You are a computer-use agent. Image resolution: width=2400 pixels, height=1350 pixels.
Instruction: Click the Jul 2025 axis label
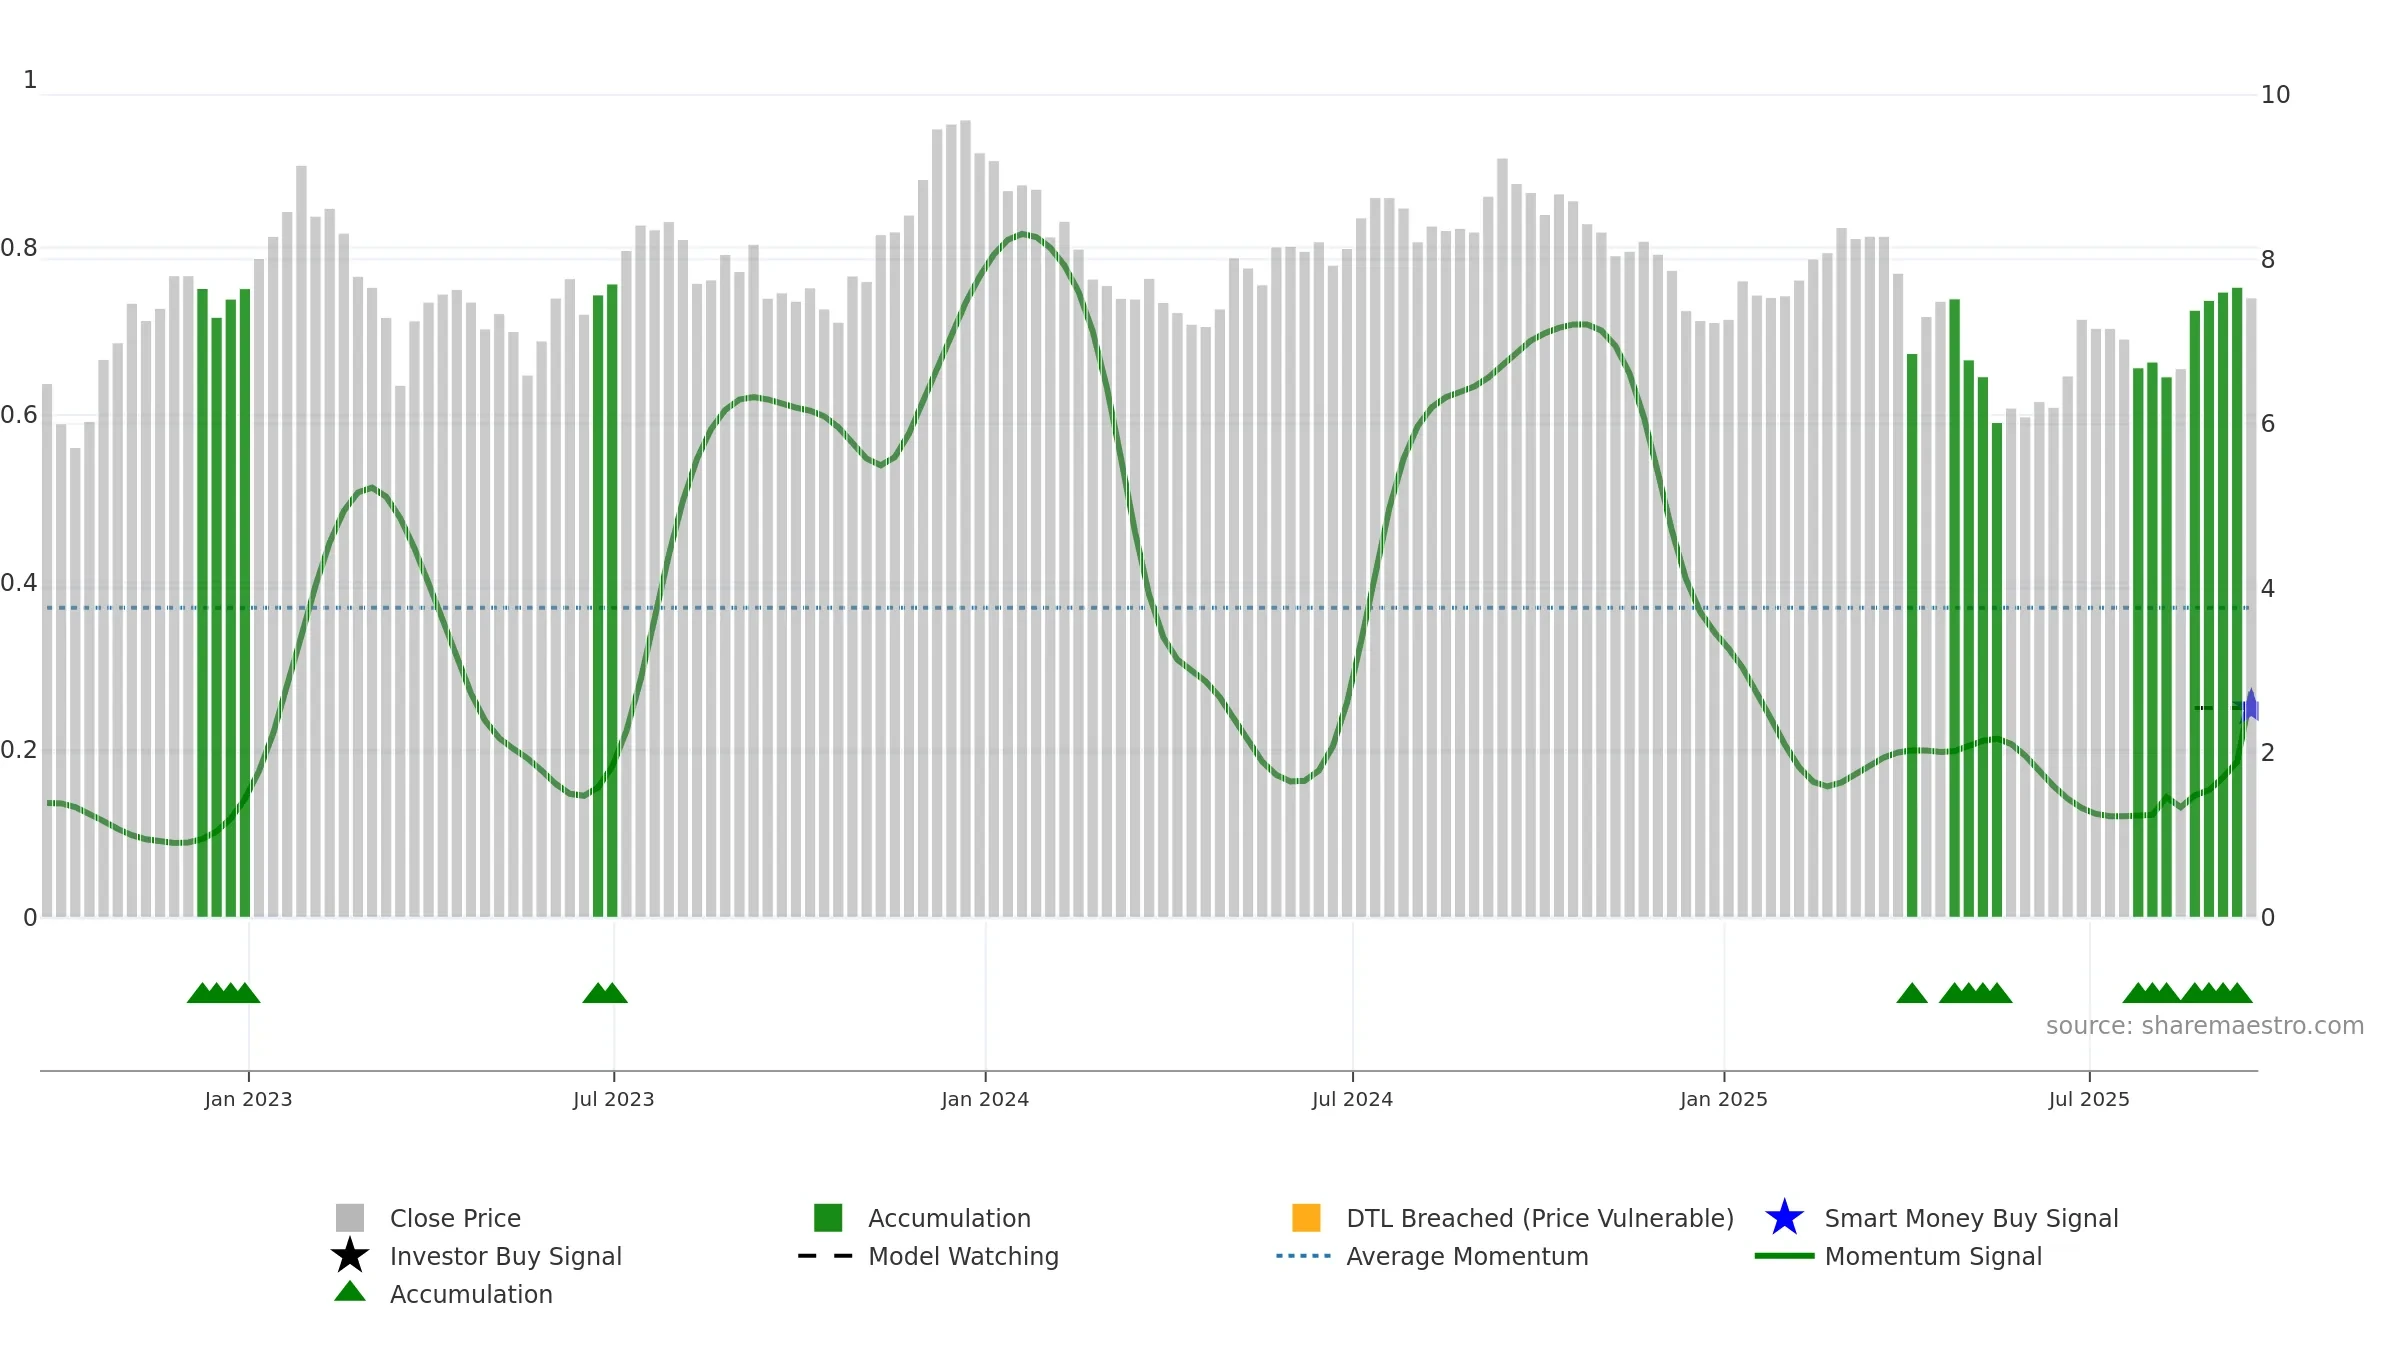click(2089, 1100)
